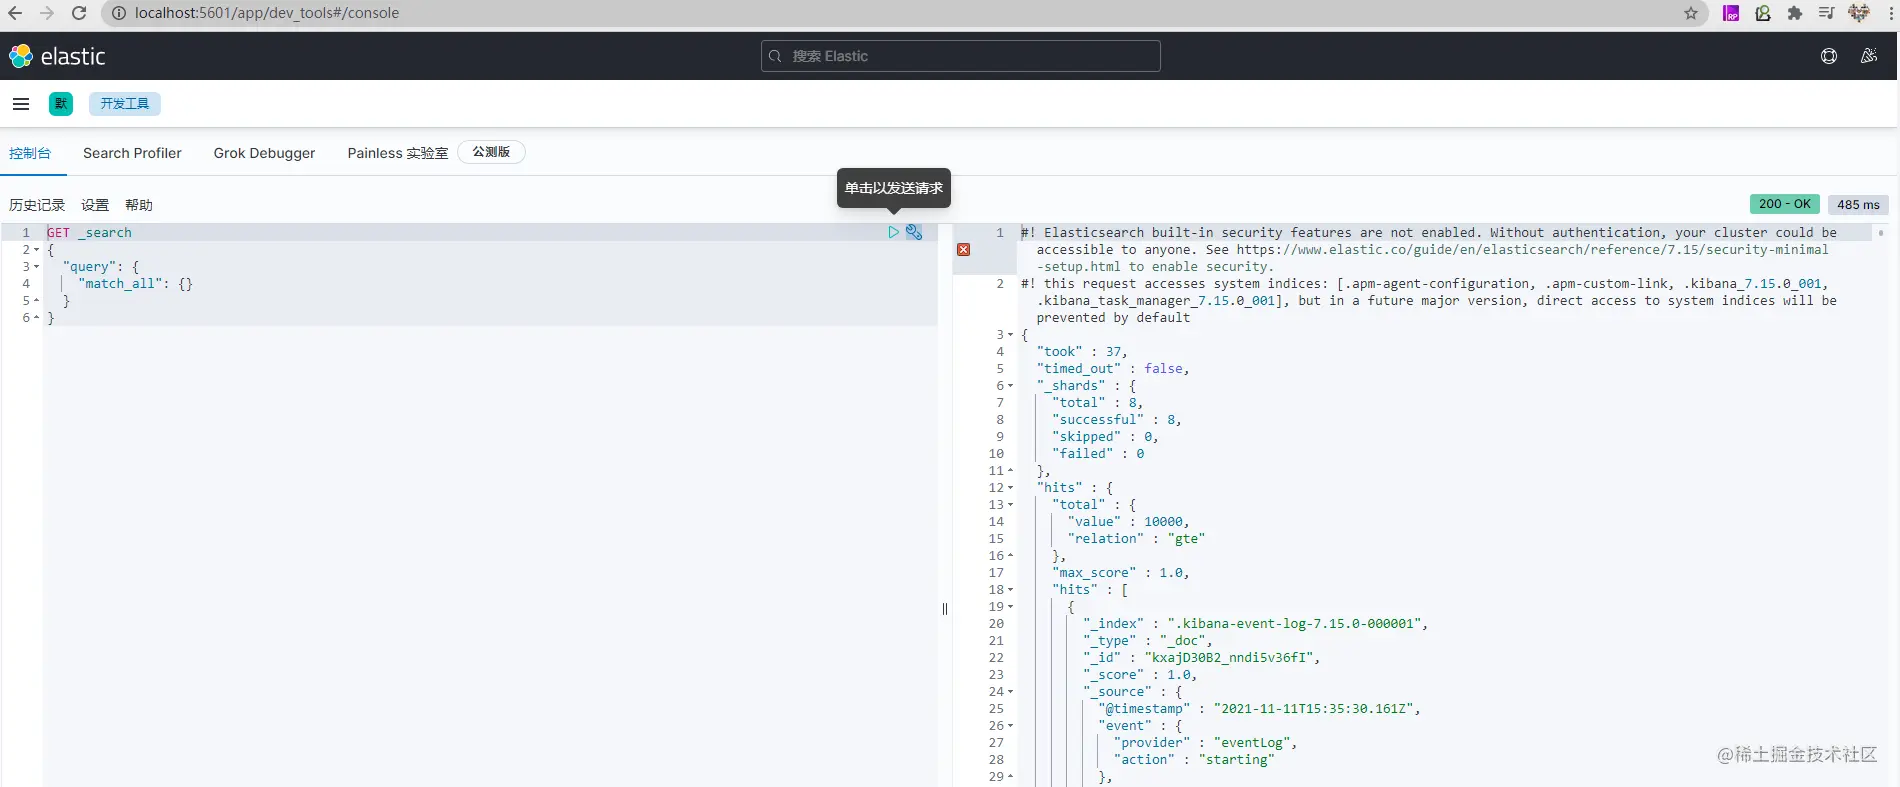Click the 公测版 beta badge

pos(491,152)
